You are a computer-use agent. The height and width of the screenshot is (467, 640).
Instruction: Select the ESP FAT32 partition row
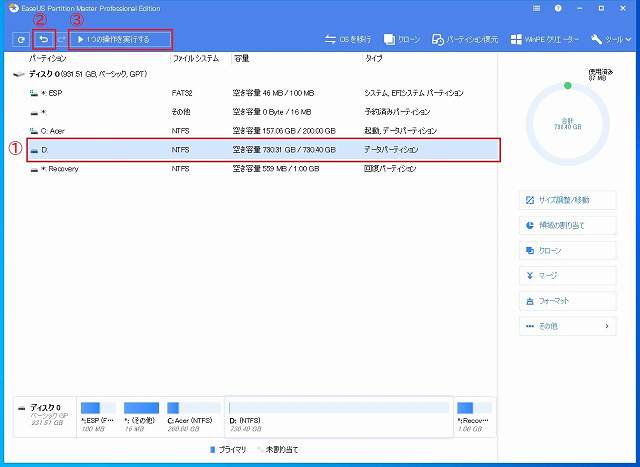coord(263,93)
